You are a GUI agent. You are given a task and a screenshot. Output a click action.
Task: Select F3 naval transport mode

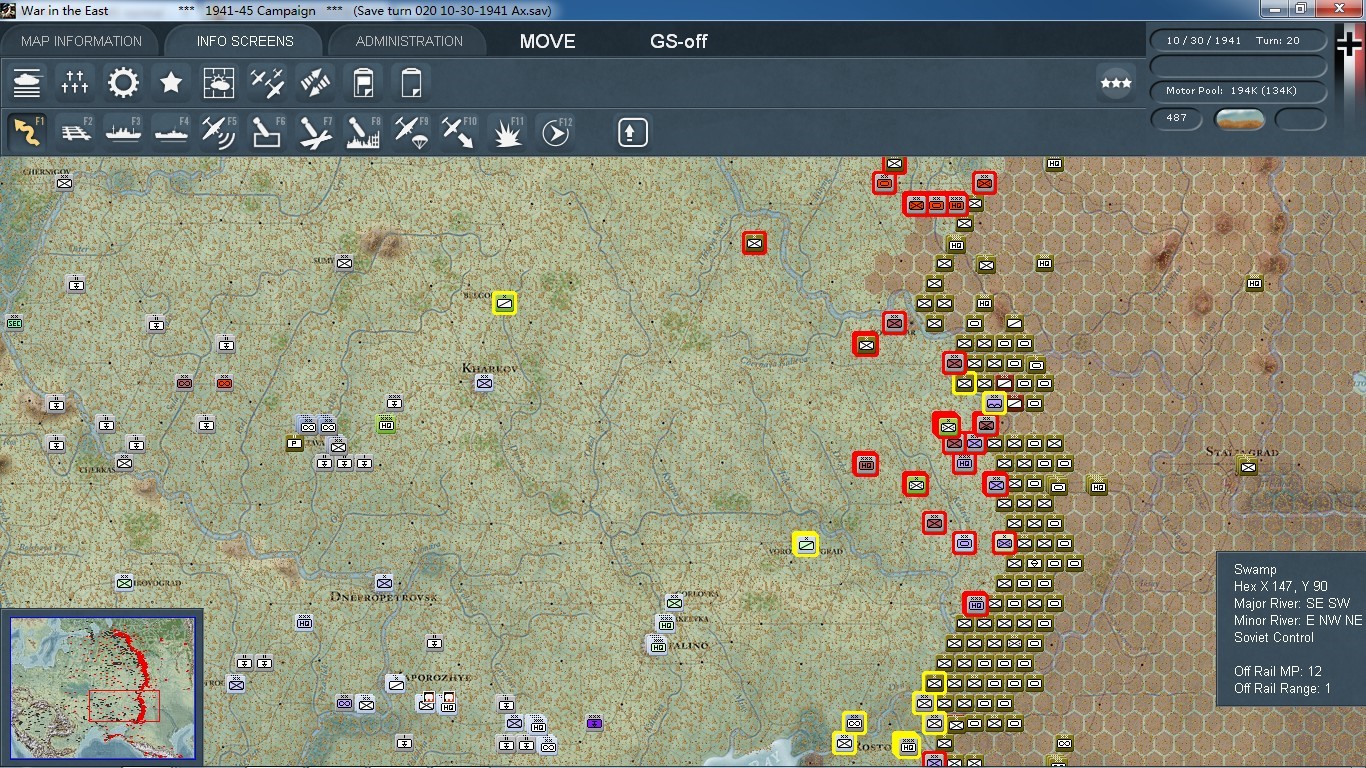tap(123, 132)
